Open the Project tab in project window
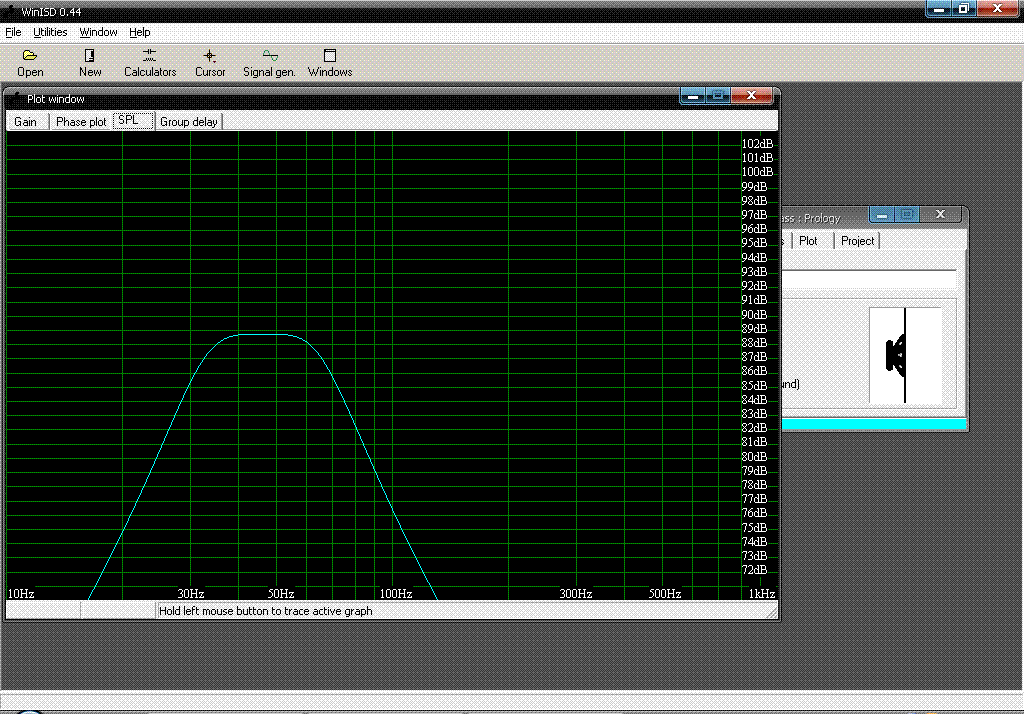This screenshot has height=714, width=1024. click(x=857, y=241)
